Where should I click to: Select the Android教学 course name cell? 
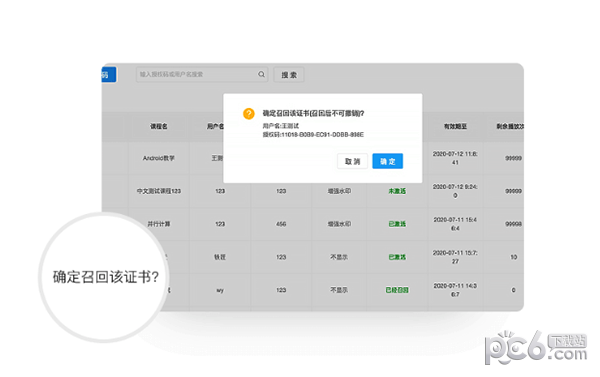click(x=159, y=158)
